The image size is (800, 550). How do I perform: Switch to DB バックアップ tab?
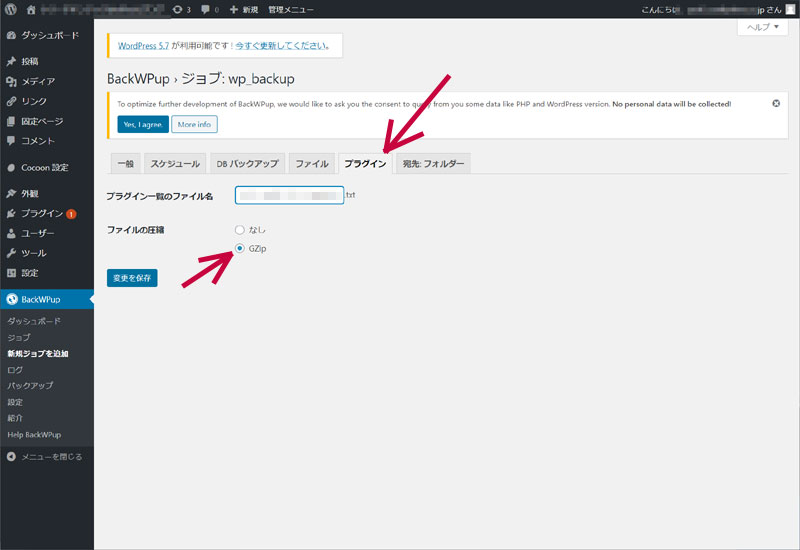[247, 164]
